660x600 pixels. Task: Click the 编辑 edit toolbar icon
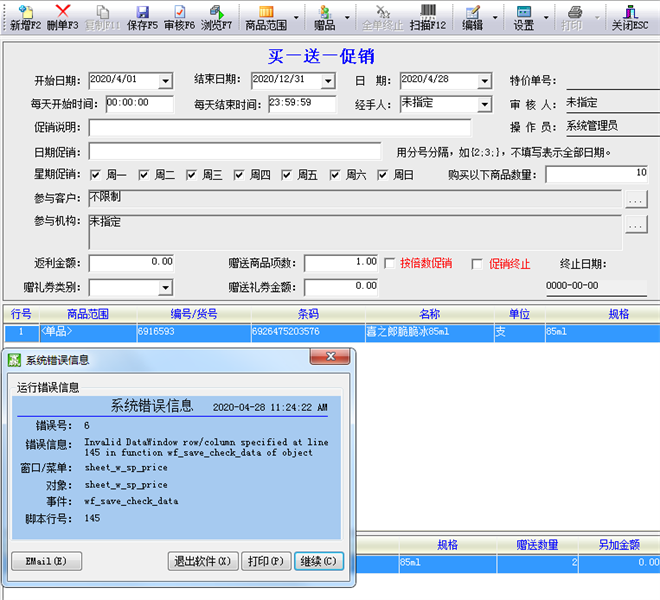[472, 12]
